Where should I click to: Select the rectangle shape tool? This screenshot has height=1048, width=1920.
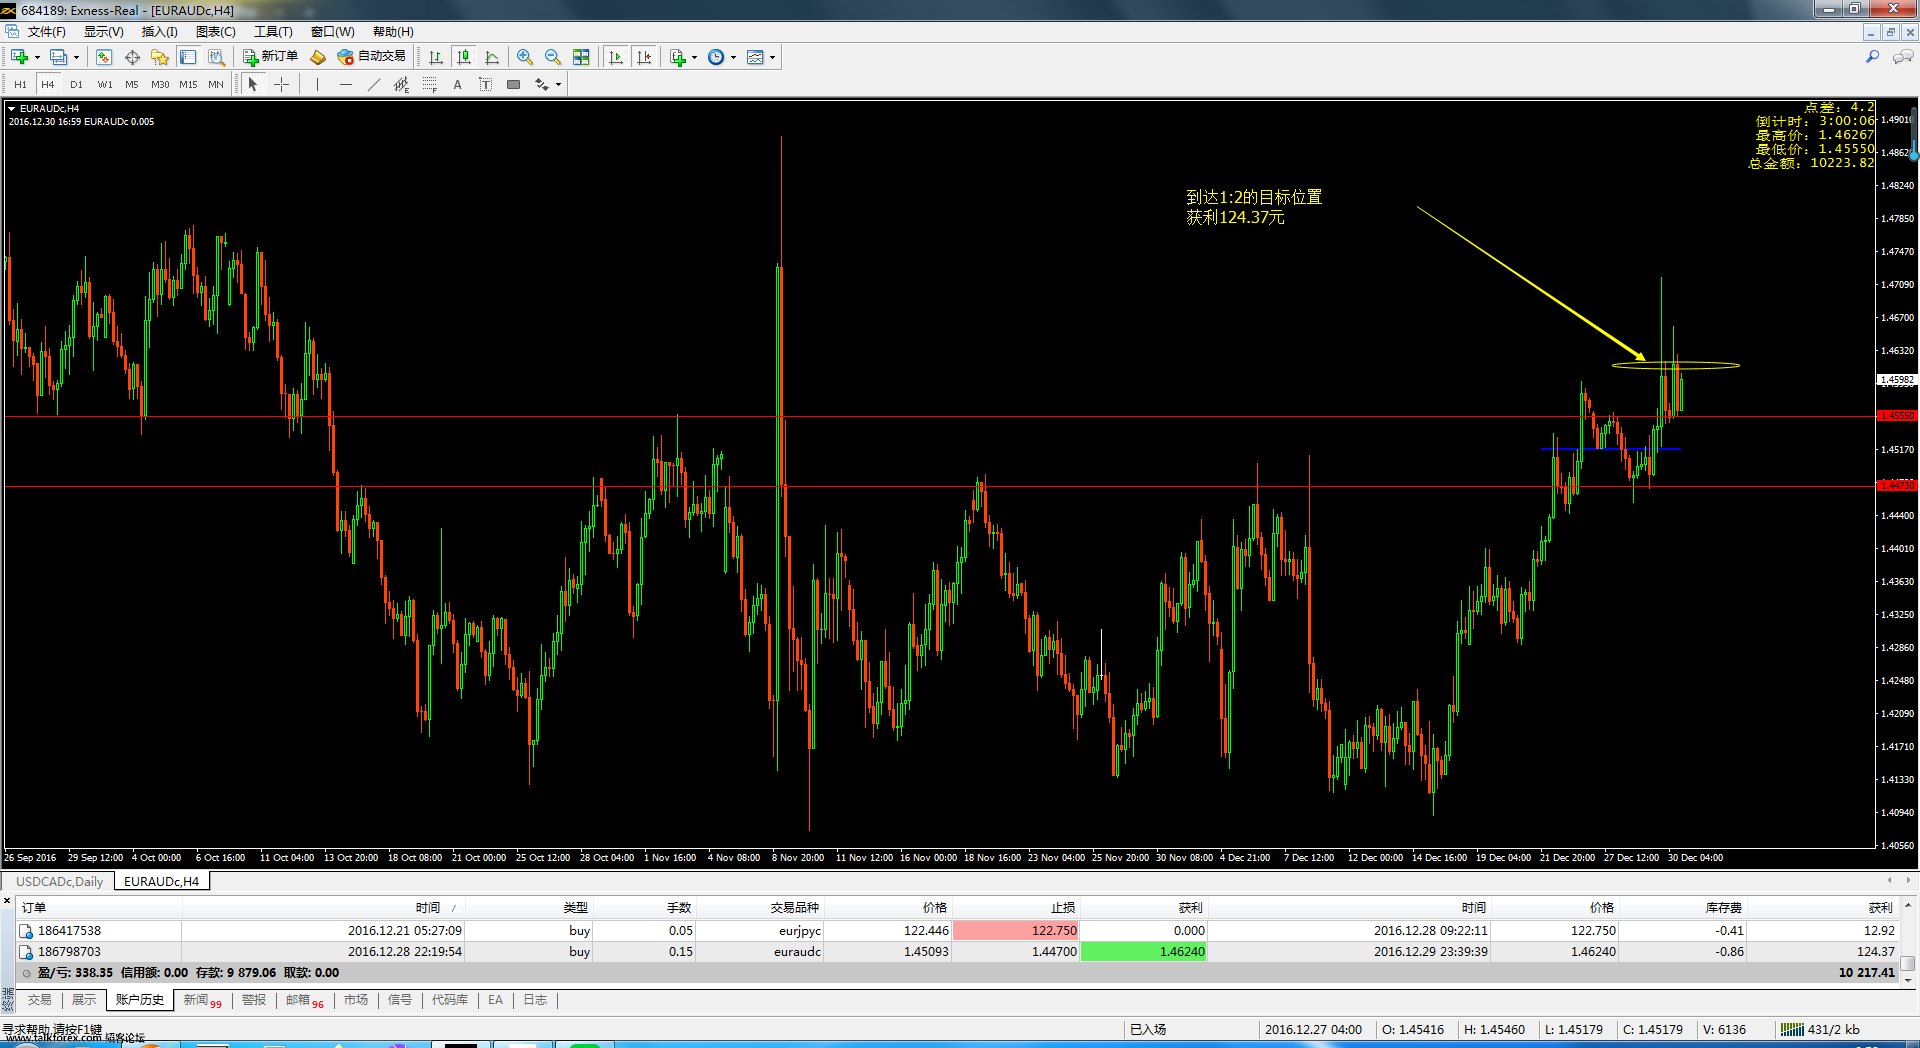point(513,85)
